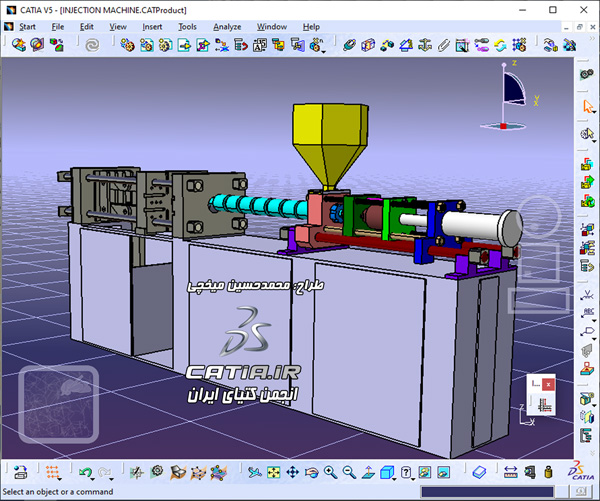The width and height of the screenshot is (600, 501).
Task: Click the Existing Component icon
Action: tap(184, 45)
